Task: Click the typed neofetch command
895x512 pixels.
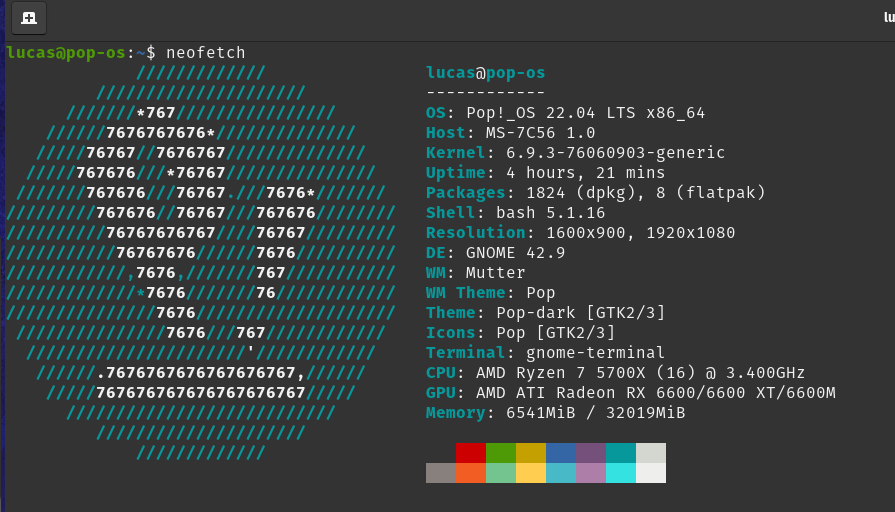Action: (x=205, y=53)
